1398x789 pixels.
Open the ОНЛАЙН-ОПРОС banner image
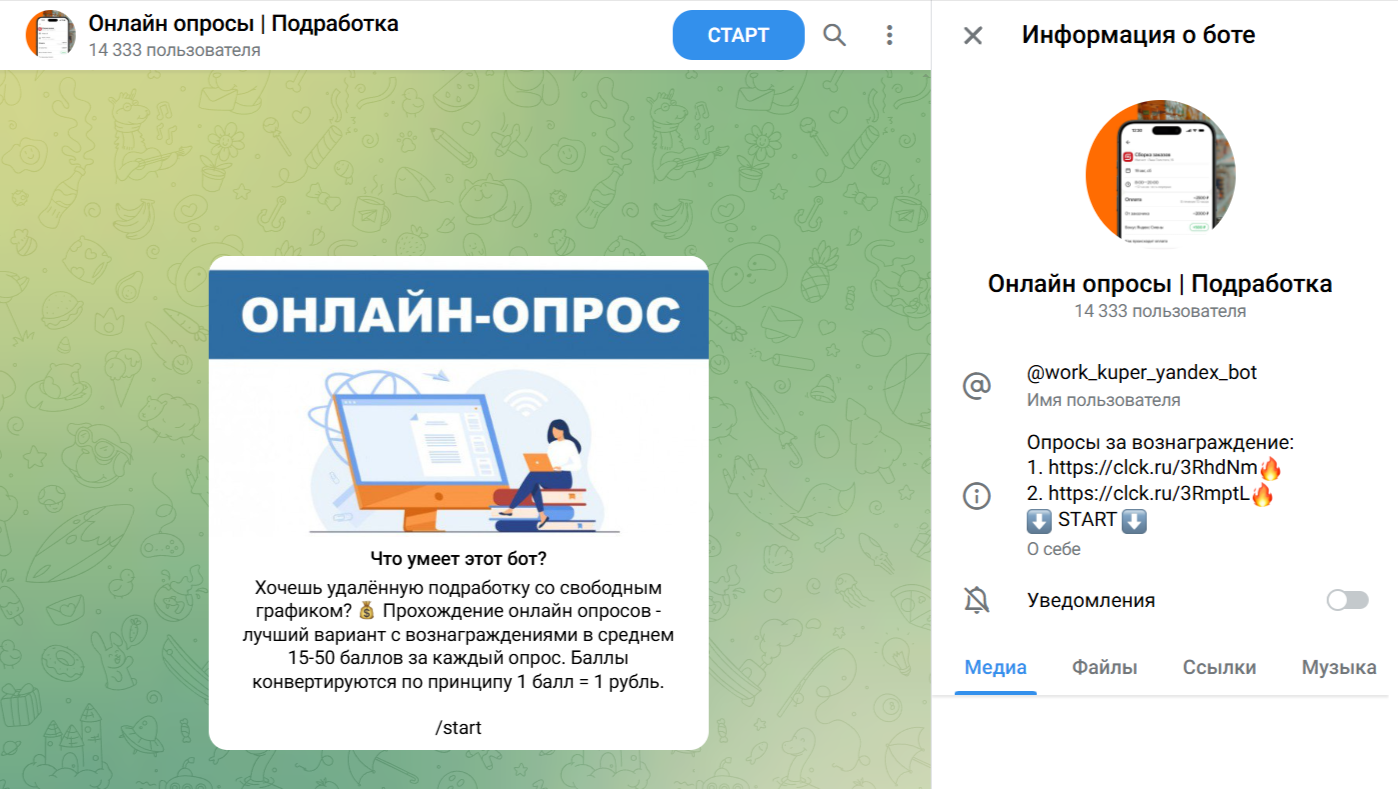[458, 400]
